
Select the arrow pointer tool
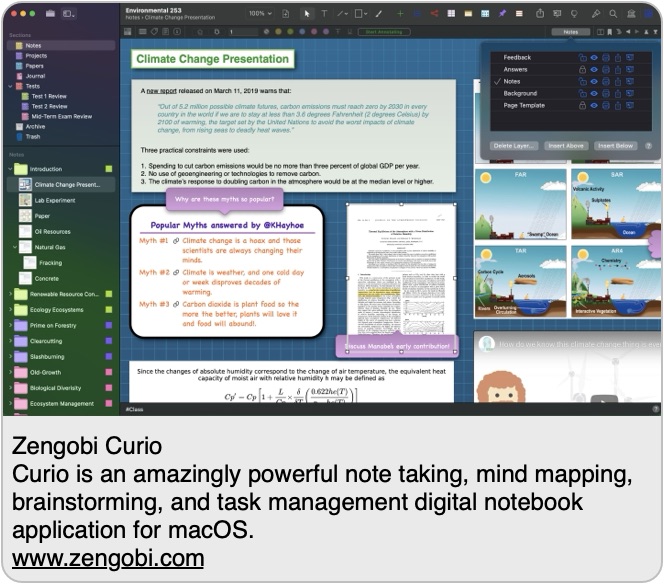pyautogui.click(x=307, y=14)
